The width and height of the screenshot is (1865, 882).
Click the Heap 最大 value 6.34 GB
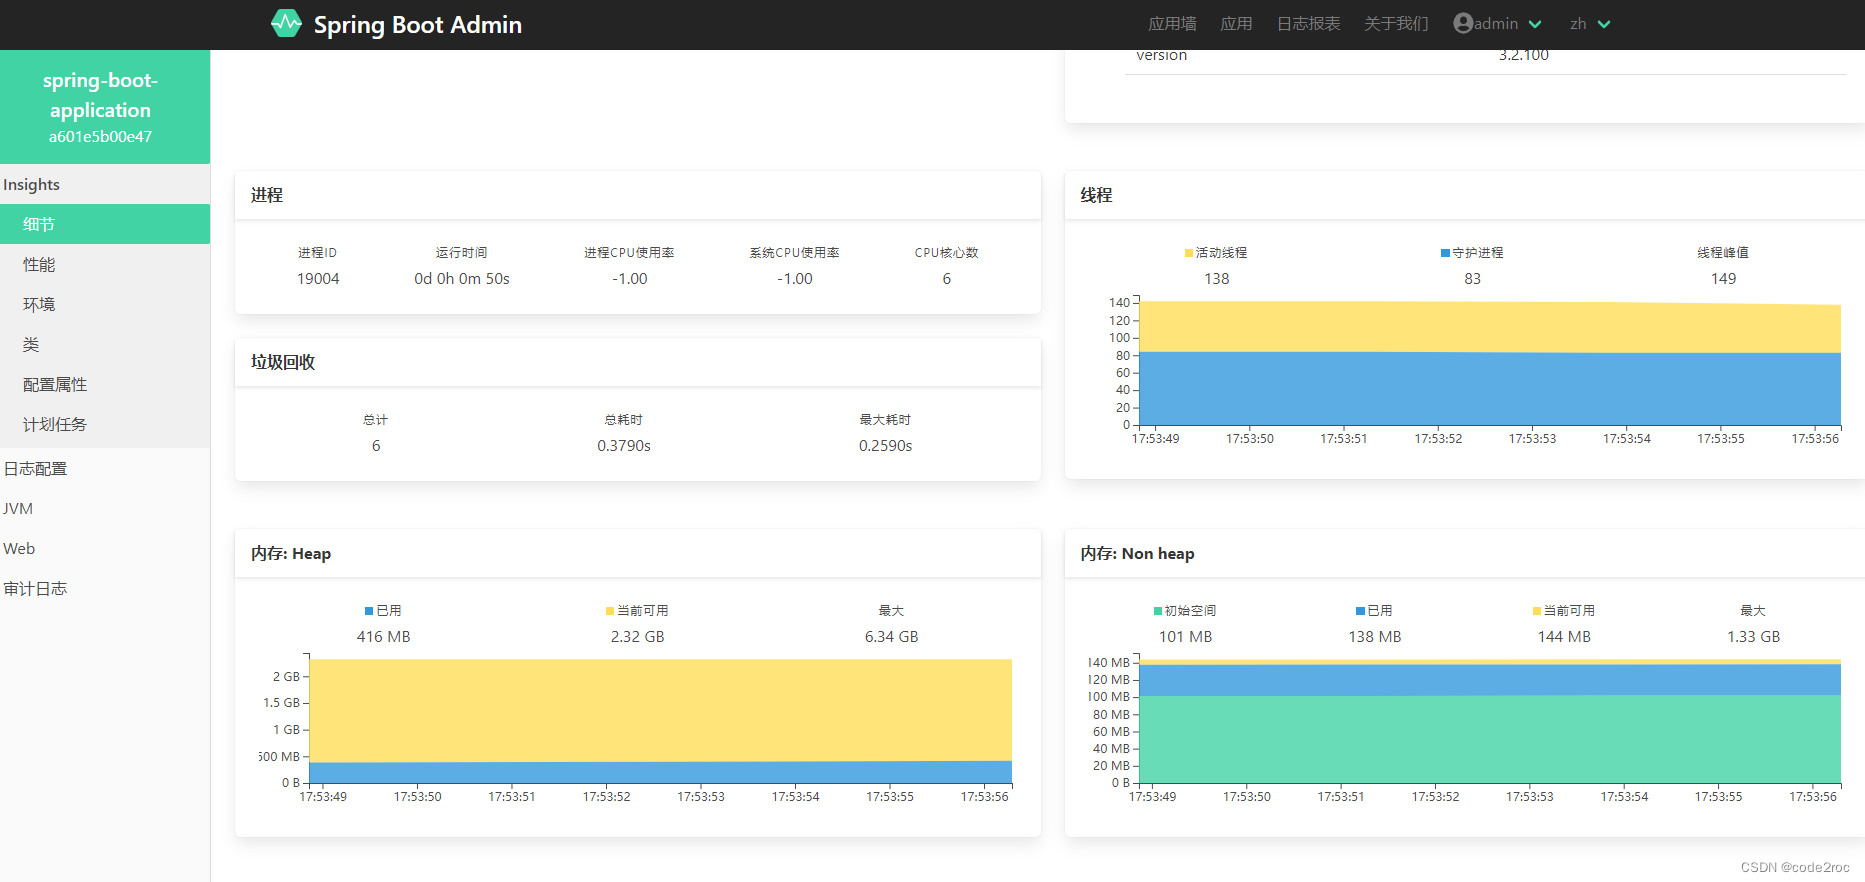click(x=892, y=637)
